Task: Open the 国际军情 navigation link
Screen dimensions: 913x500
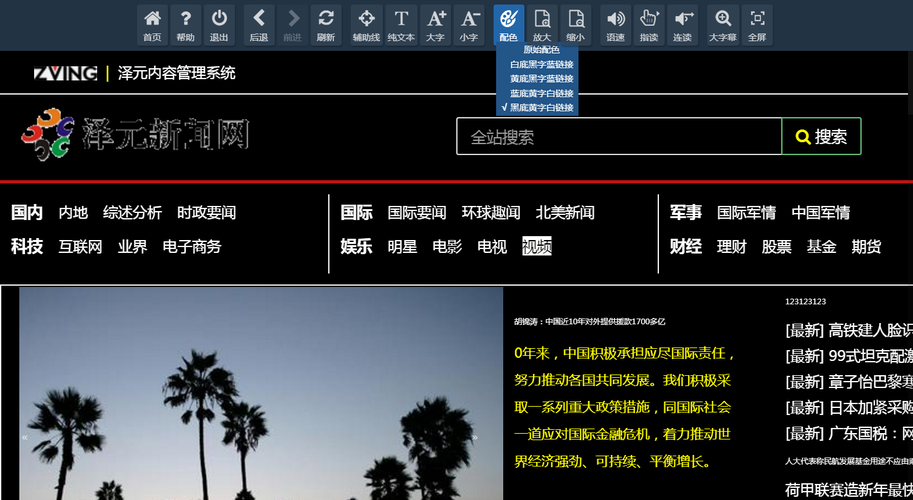Action: (x=746, y=213)
